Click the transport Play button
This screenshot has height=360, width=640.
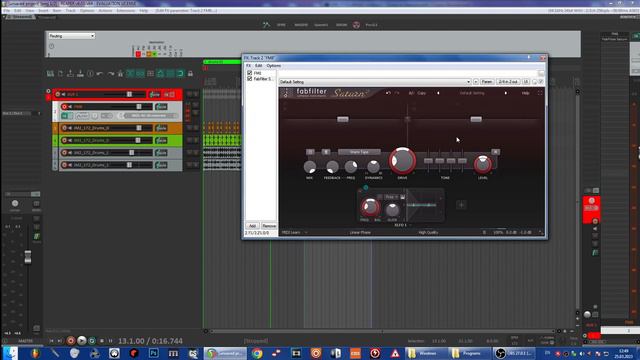tap(82, 340)
